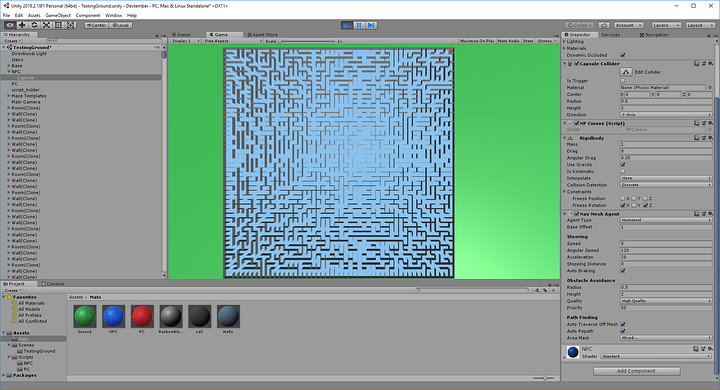Open the Assets menu
The image size is (720, 390).
[34, 15]
